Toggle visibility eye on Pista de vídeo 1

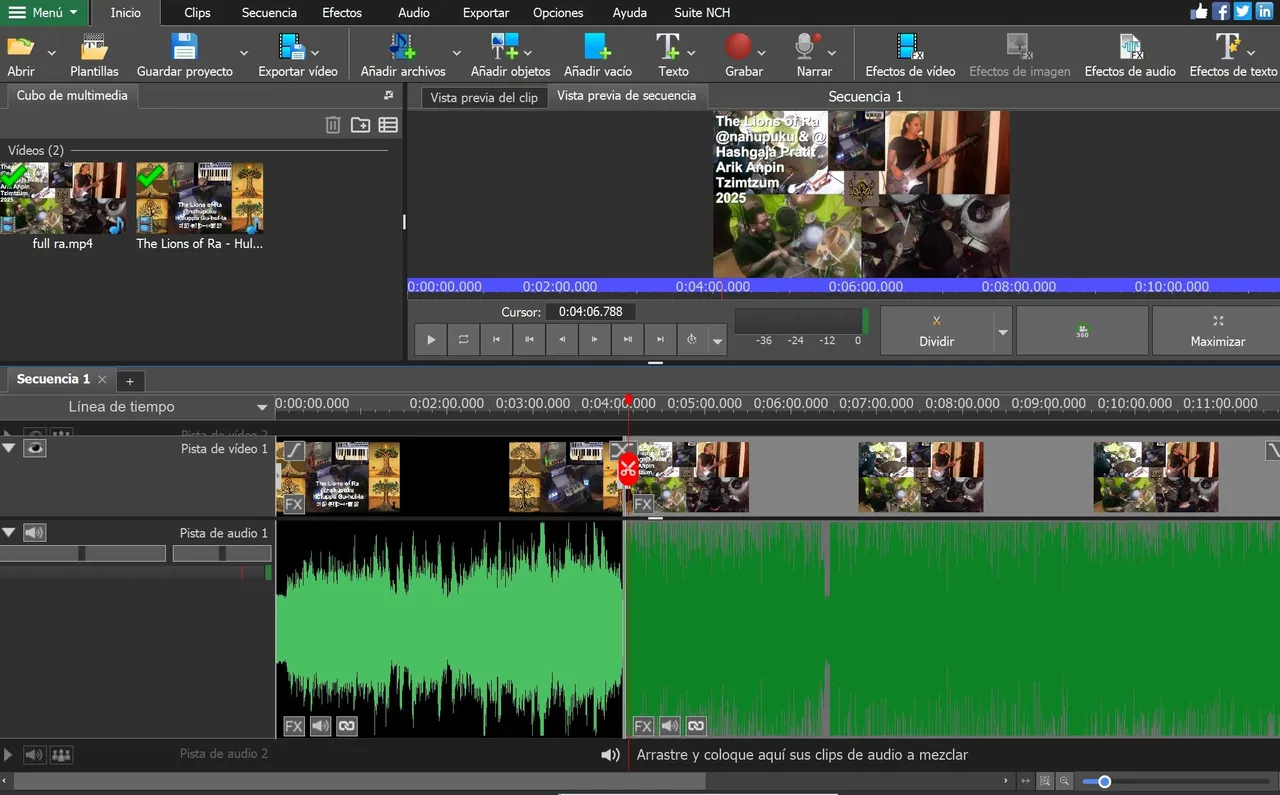click(35, 448)
